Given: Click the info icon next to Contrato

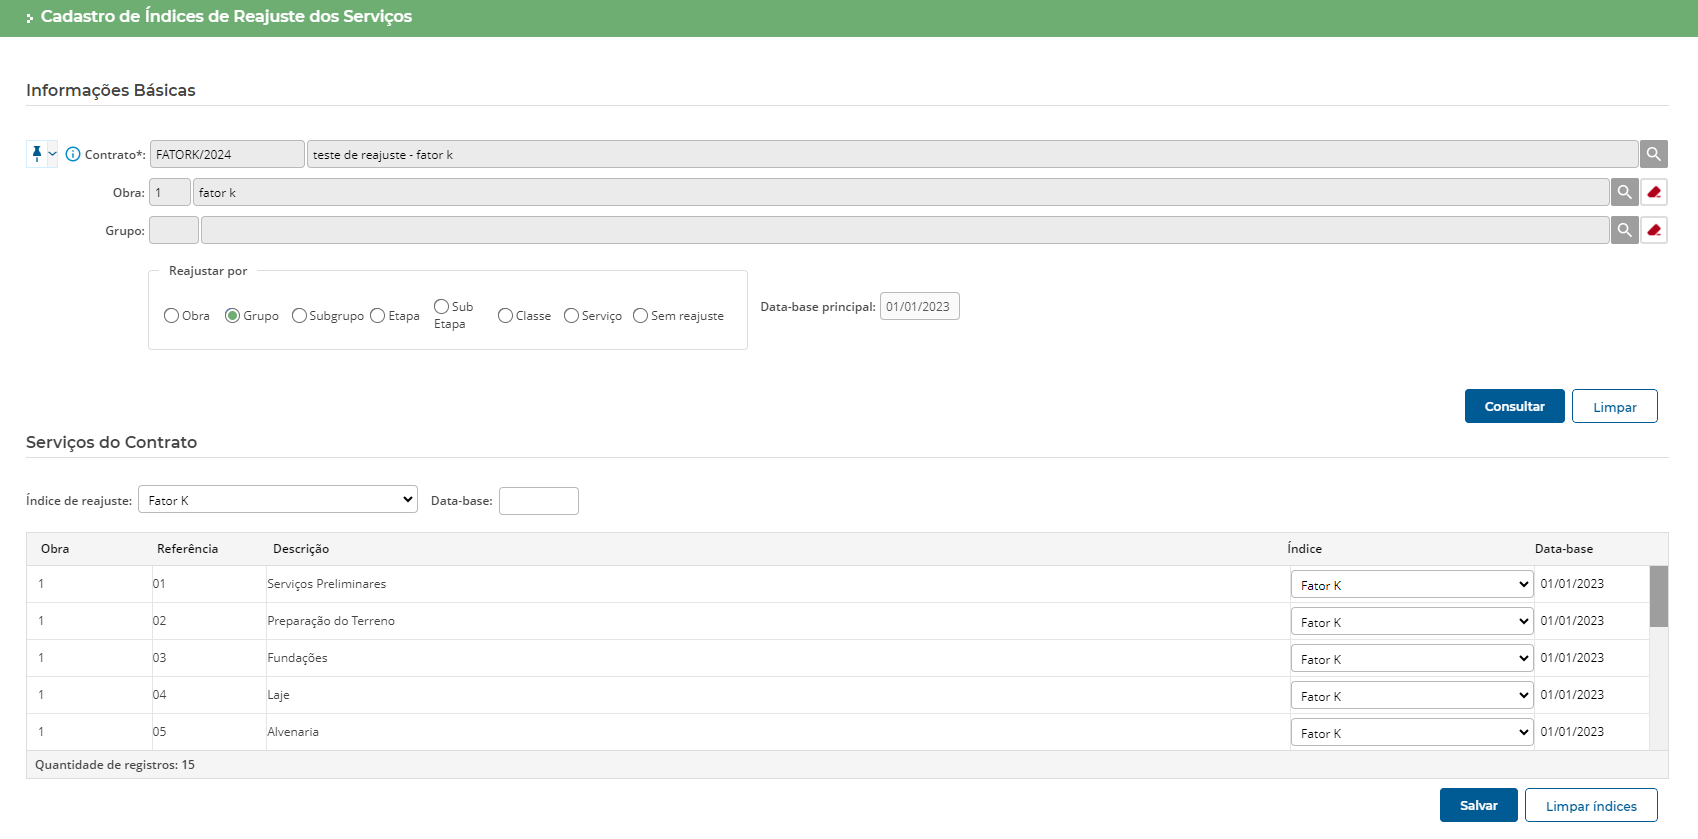Looking at the screenshot, I should tap(73, 154).
